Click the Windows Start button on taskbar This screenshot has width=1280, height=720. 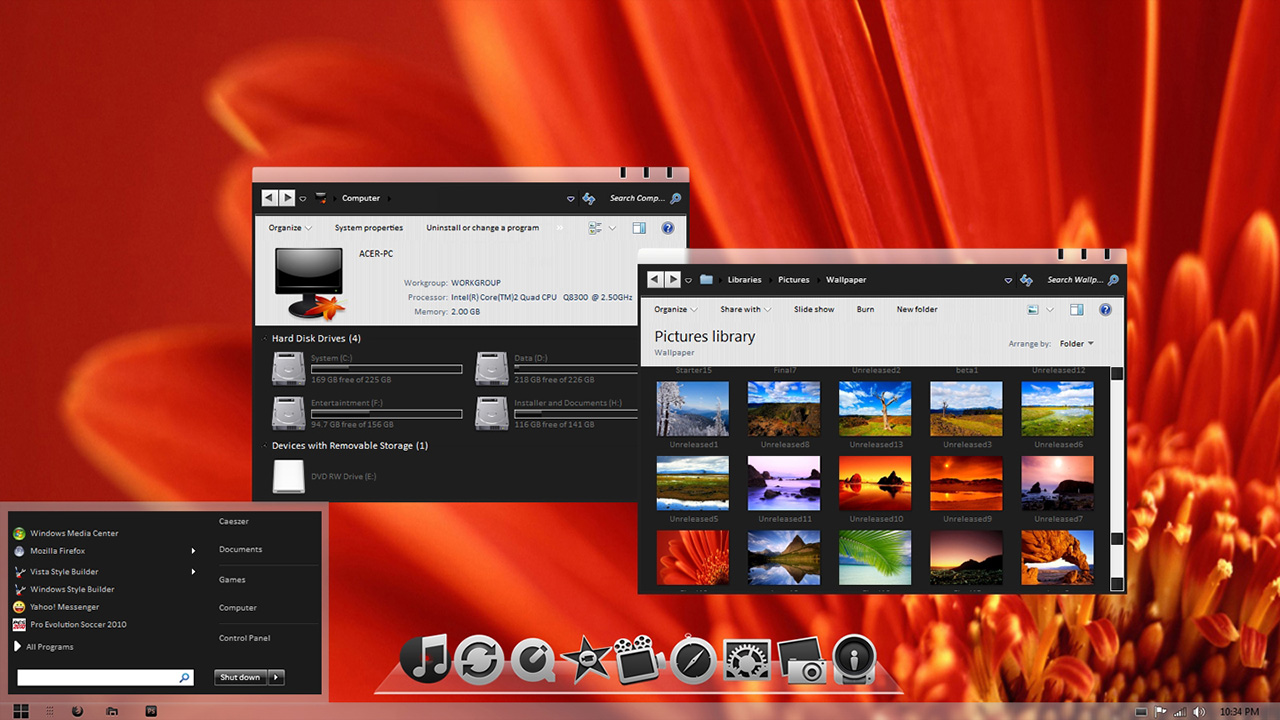coord(21,711)
